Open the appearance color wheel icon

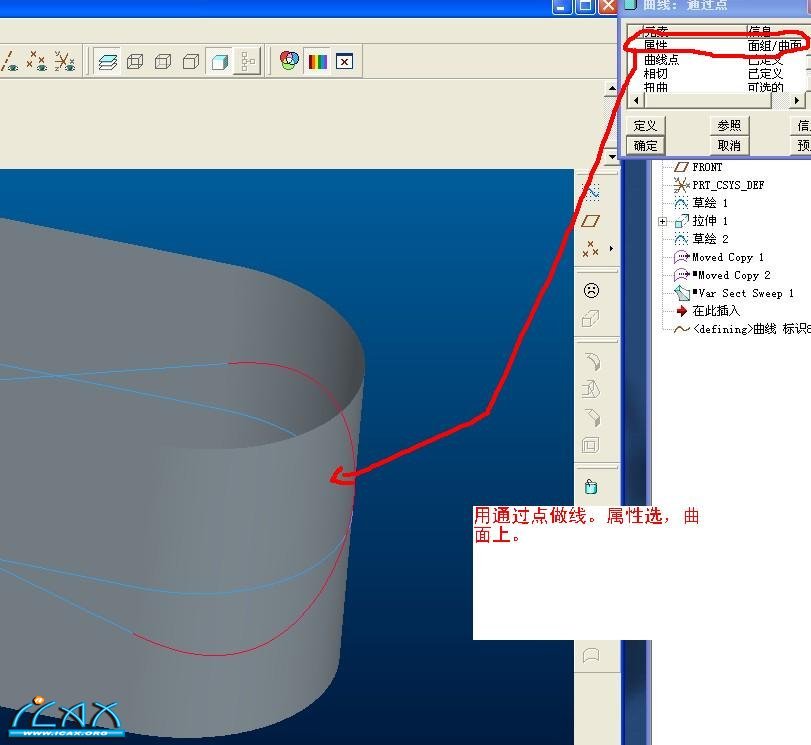289,61
